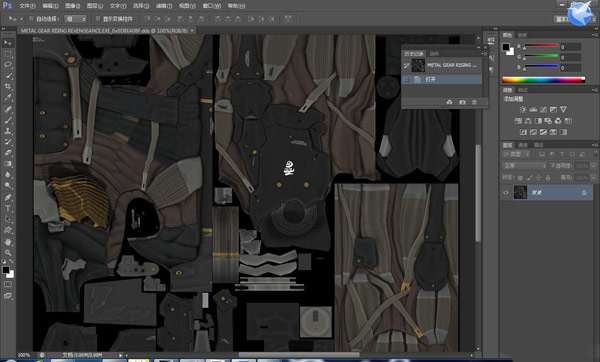Image resolution: width=600 pixels, height=362 pixels.
Task: Select the Move tool in the toolbox
Action: (x=8, y=43)
